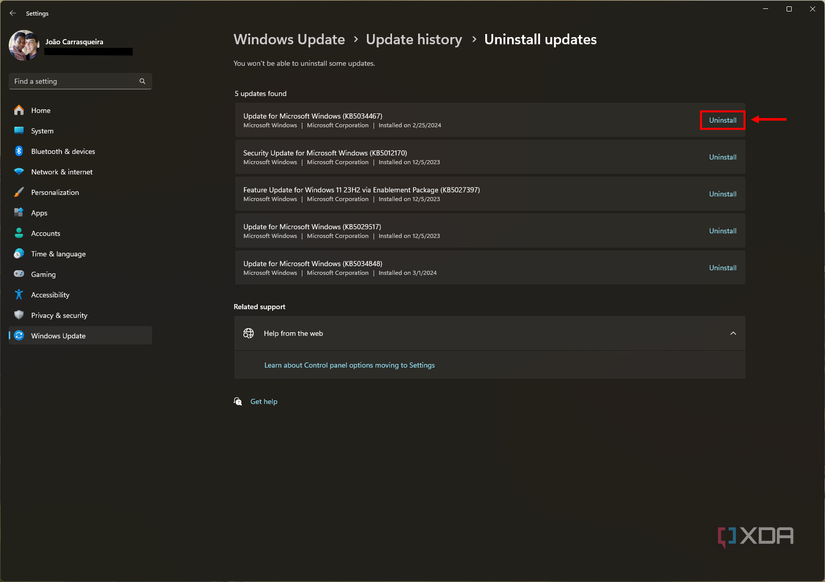The height and width of the screenshot is (582, 825).
Task: Click the Accessibility figure icon
Action: click(x=19, y=295)
